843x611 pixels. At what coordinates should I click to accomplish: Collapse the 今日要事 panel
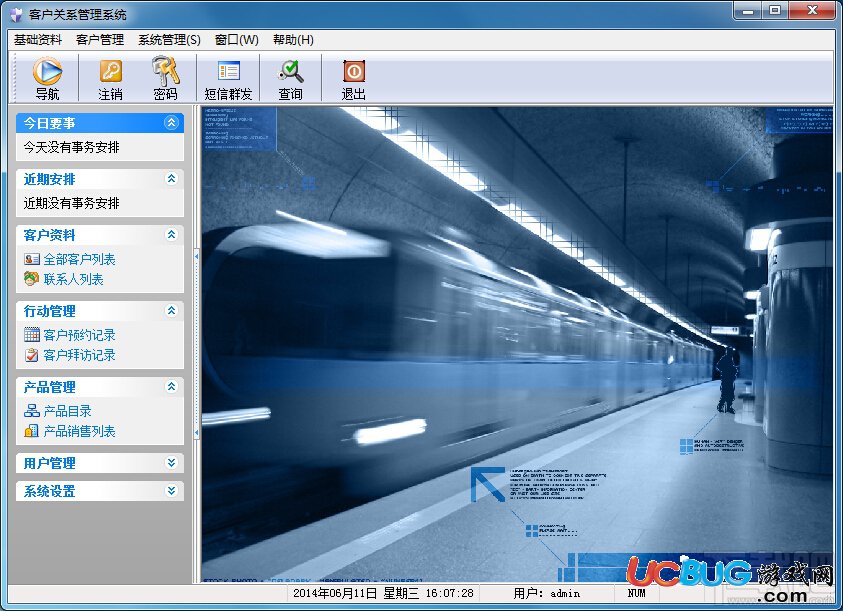171,123
